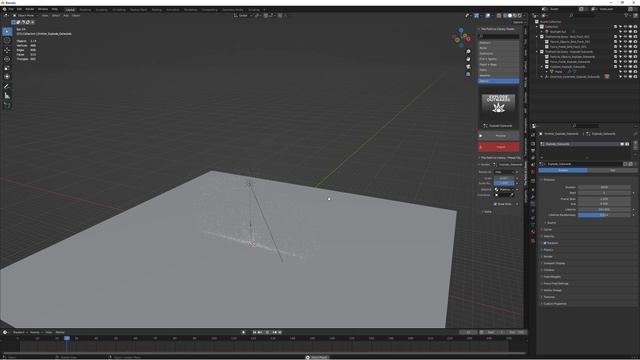This screenshot has height=360, width=640.
Task: Toggle Explode_Outwards particle system viewport visibility
Action: tap(622, 144)
